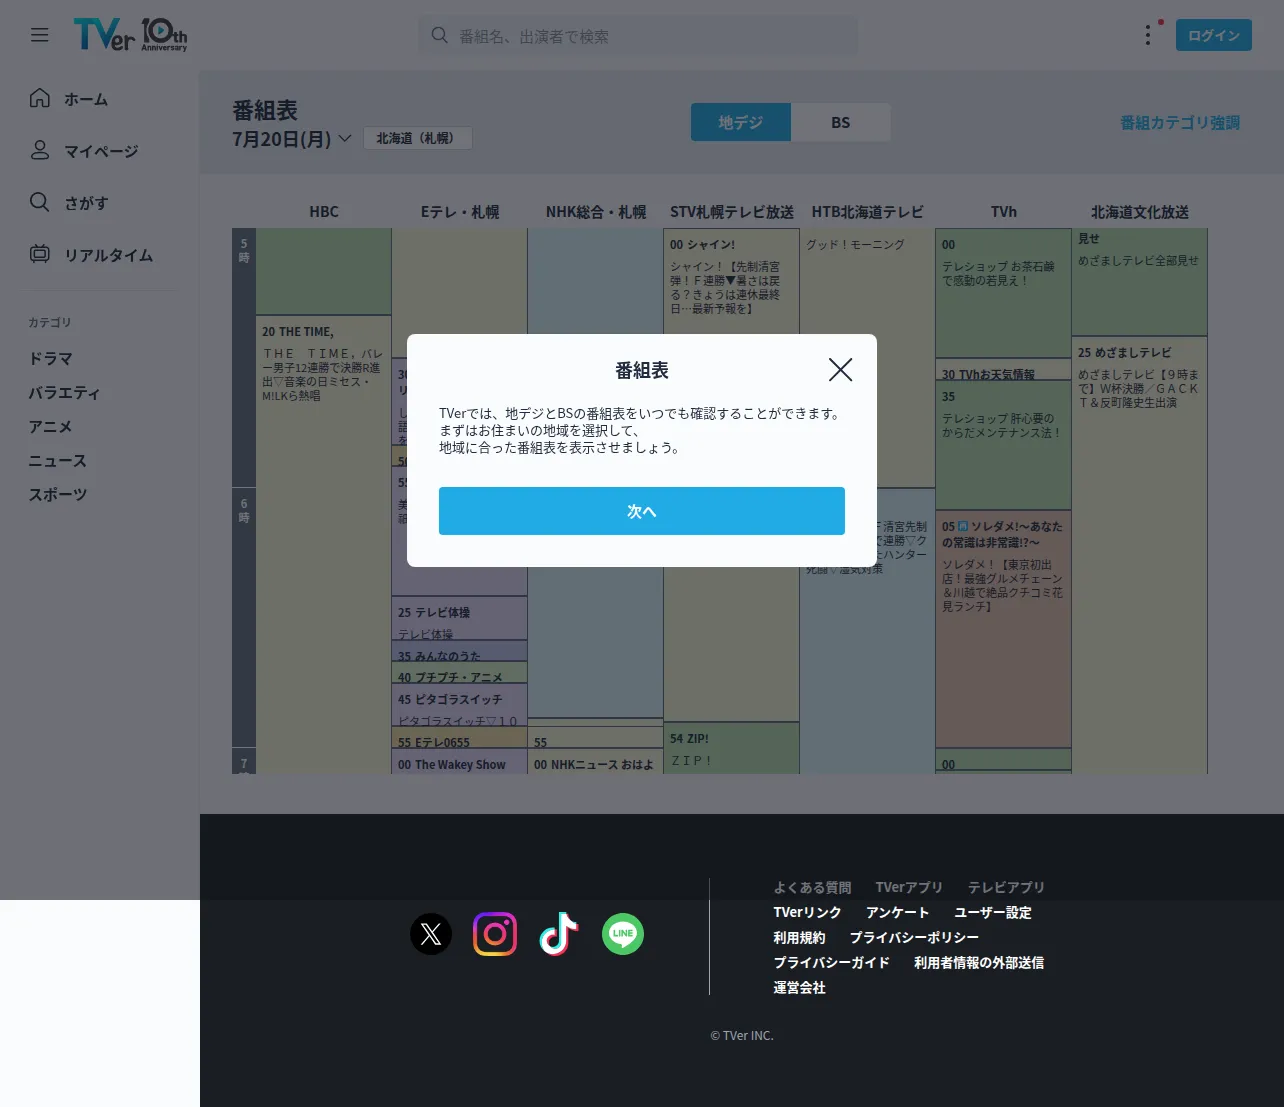This screenshot has width=1284, height=1107.
Task: Click the Realtime TV icon in the sidebar
Action: (x=40, y=254)
